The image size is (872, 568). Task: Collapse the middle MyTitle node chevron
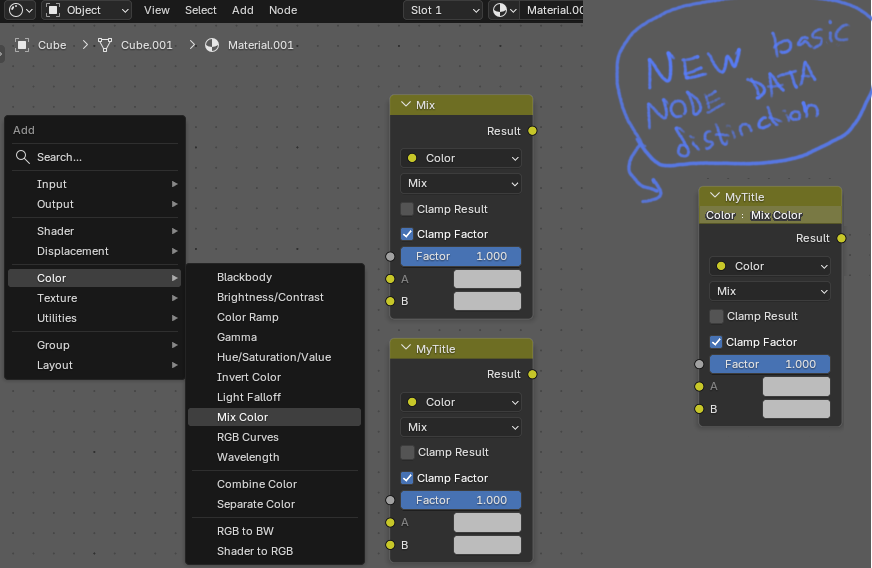tap(405, 348)
